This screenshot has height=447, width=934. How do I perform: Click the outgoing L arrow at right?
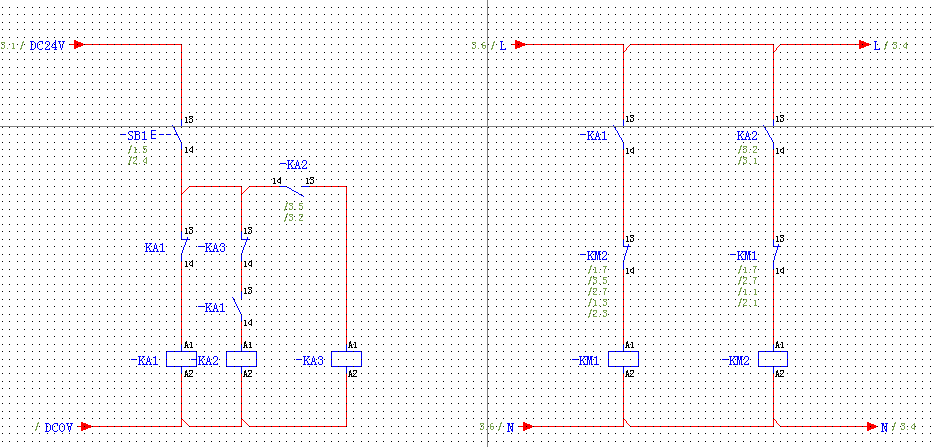[865, 45]
